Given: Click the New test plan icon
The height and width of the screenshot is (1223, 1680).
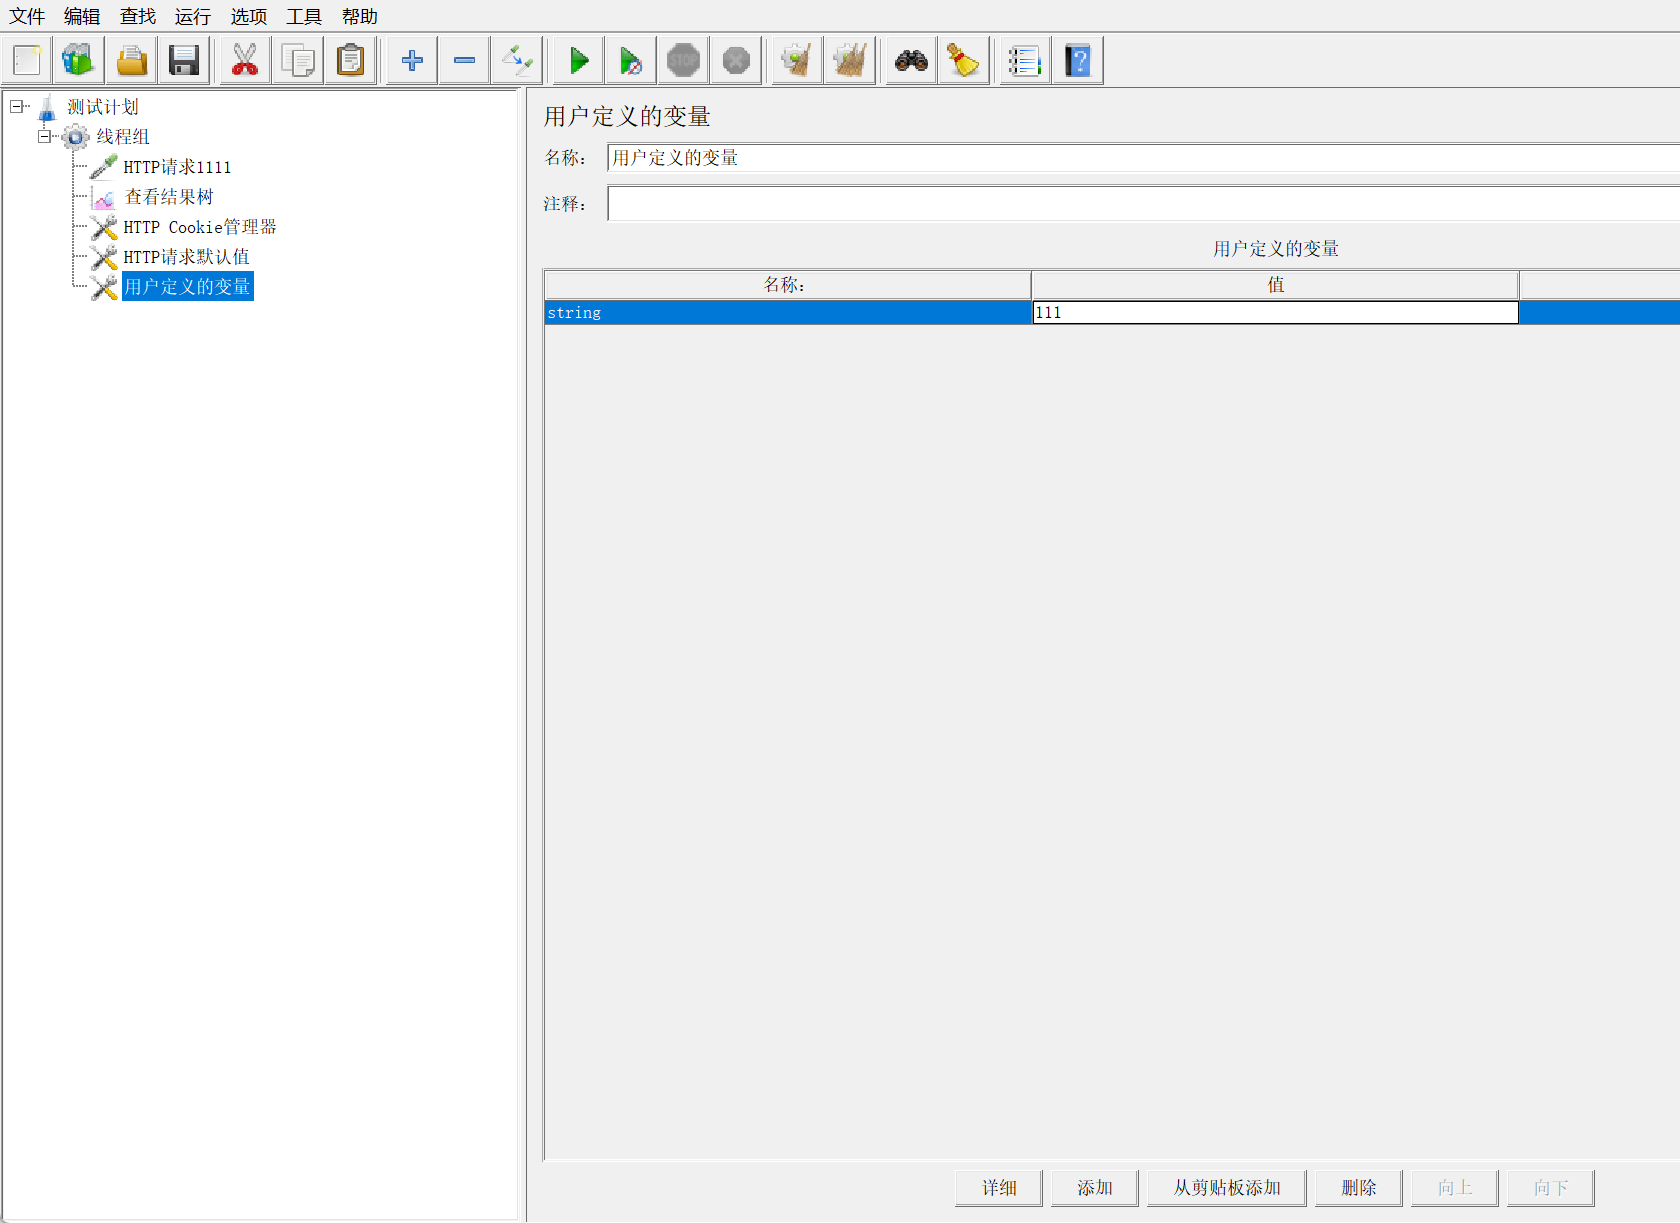Looking at the screenshot, I should point(27,60).
